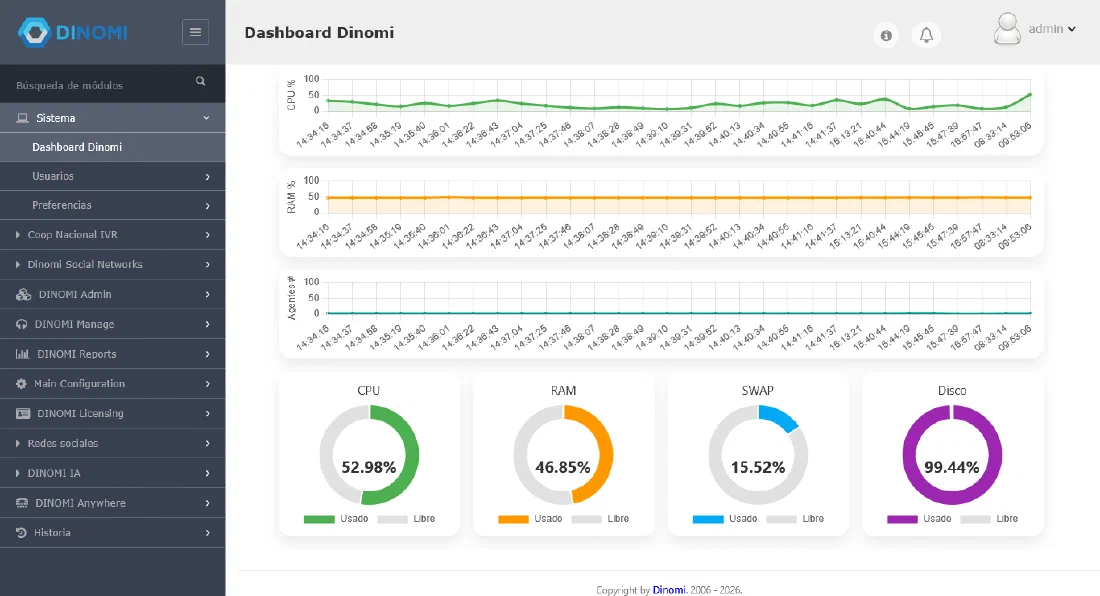Open the notifications bell icon
The height and width of the screenshot is (596, 1100).
coord(926,35)
